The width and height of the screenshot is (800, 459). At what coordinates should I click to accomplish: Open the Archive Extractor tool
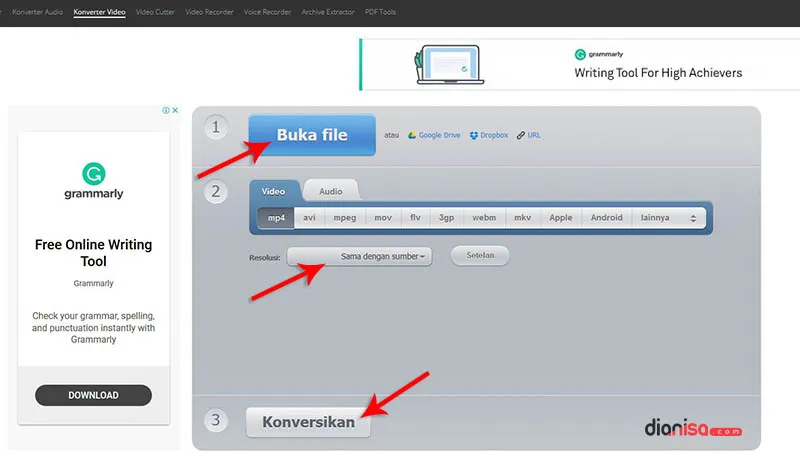(x=328, y=12)
